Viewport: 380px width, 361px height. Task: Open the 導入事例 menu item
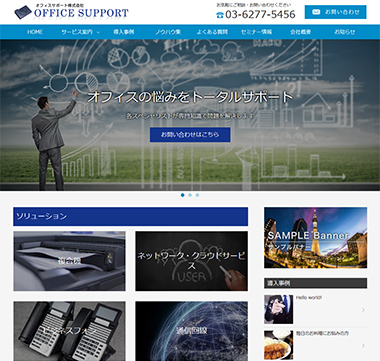coord(124,32)
